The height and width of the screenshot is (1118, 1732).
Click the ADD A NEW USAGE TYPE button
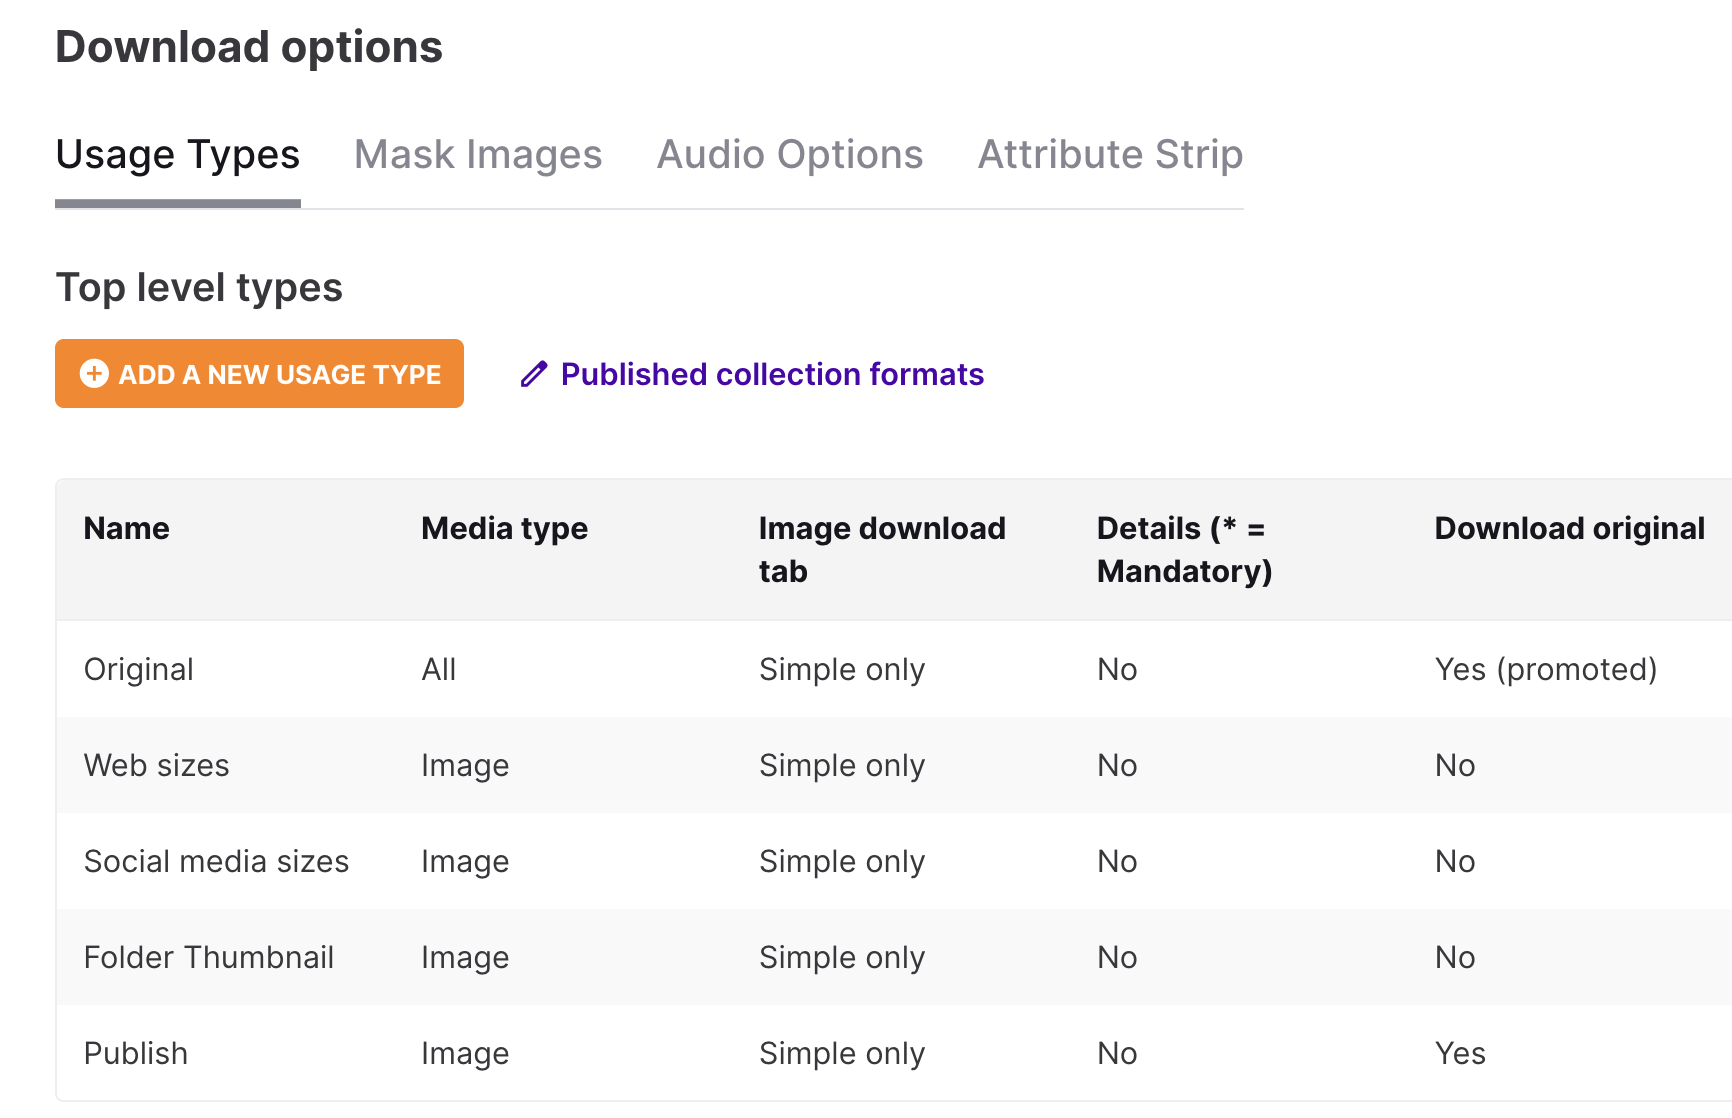259,374
